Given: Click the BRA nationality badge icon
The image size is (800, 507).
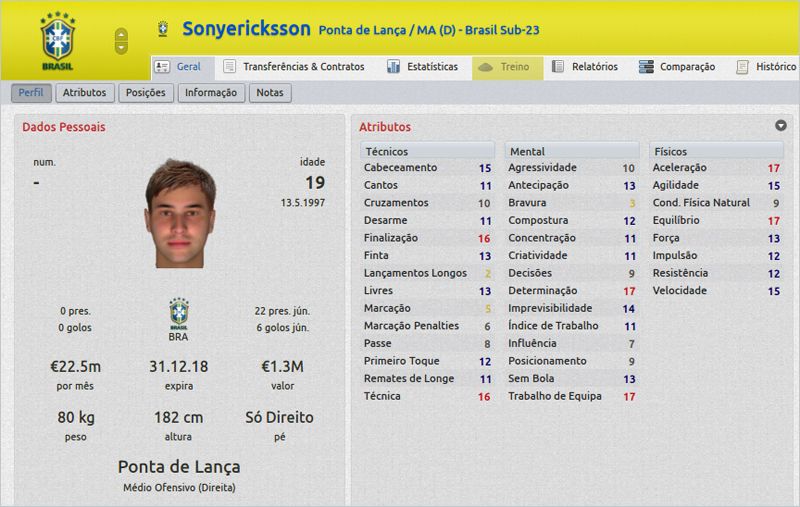Looking at the screenshot, I should point(179,313).
